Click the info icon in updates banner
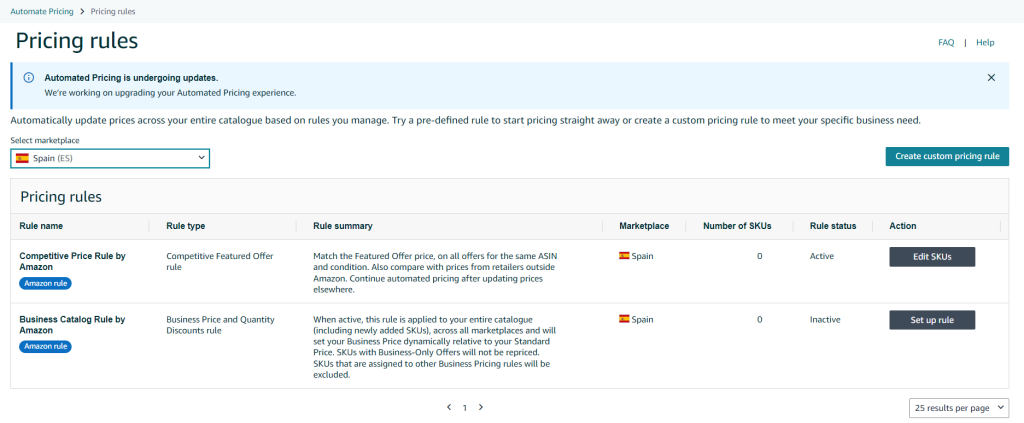 click(x=28, y=78)
